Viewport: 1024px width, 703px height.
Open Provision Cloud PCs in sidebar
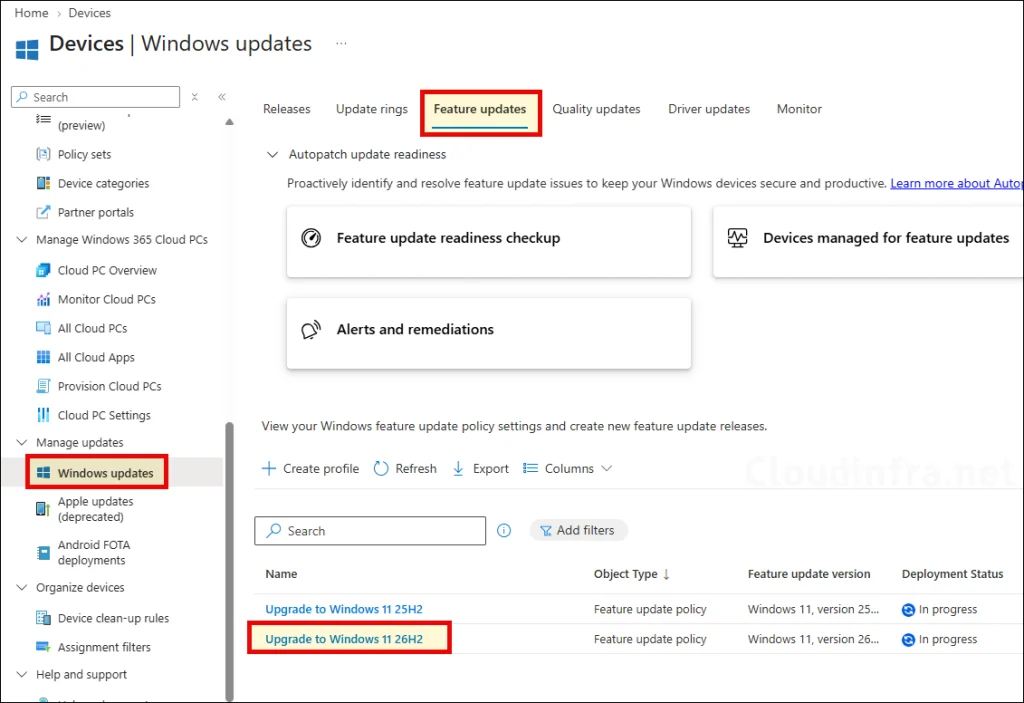[112, 386]
